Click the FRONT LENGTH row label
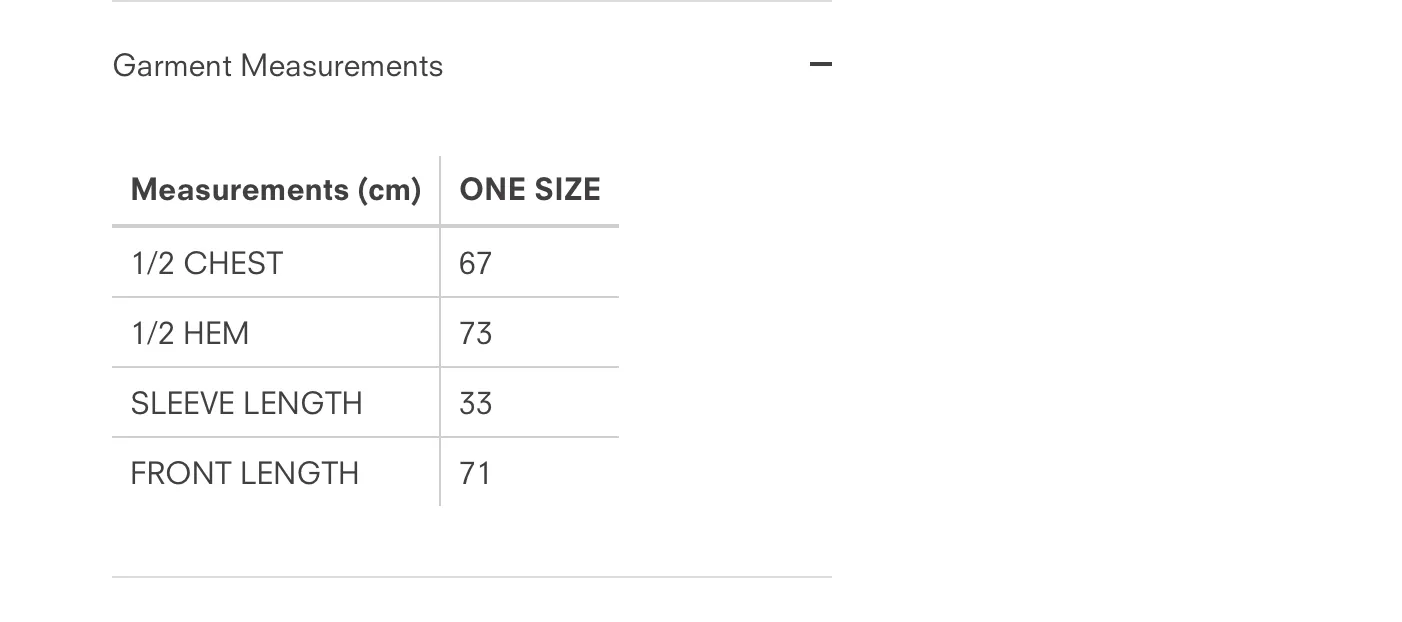The image size is (1402, 622). [x=245, y=473]
